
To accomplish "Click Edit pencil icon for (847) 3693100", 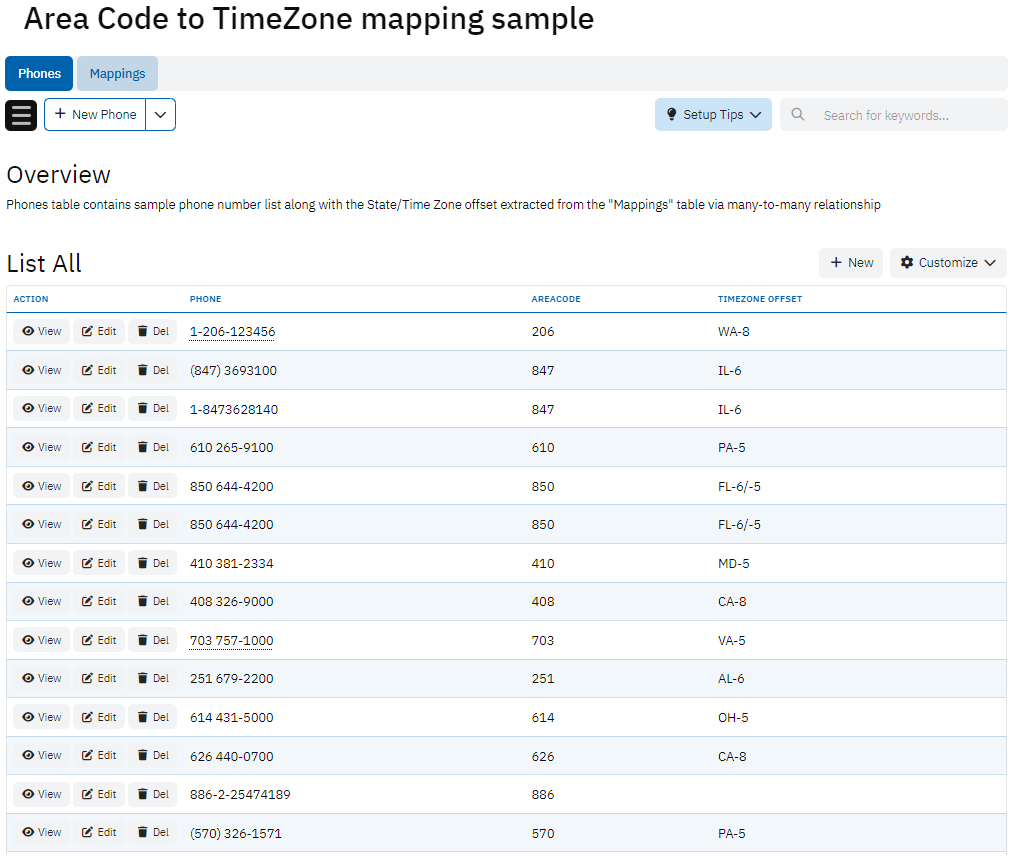I will 88,371.
